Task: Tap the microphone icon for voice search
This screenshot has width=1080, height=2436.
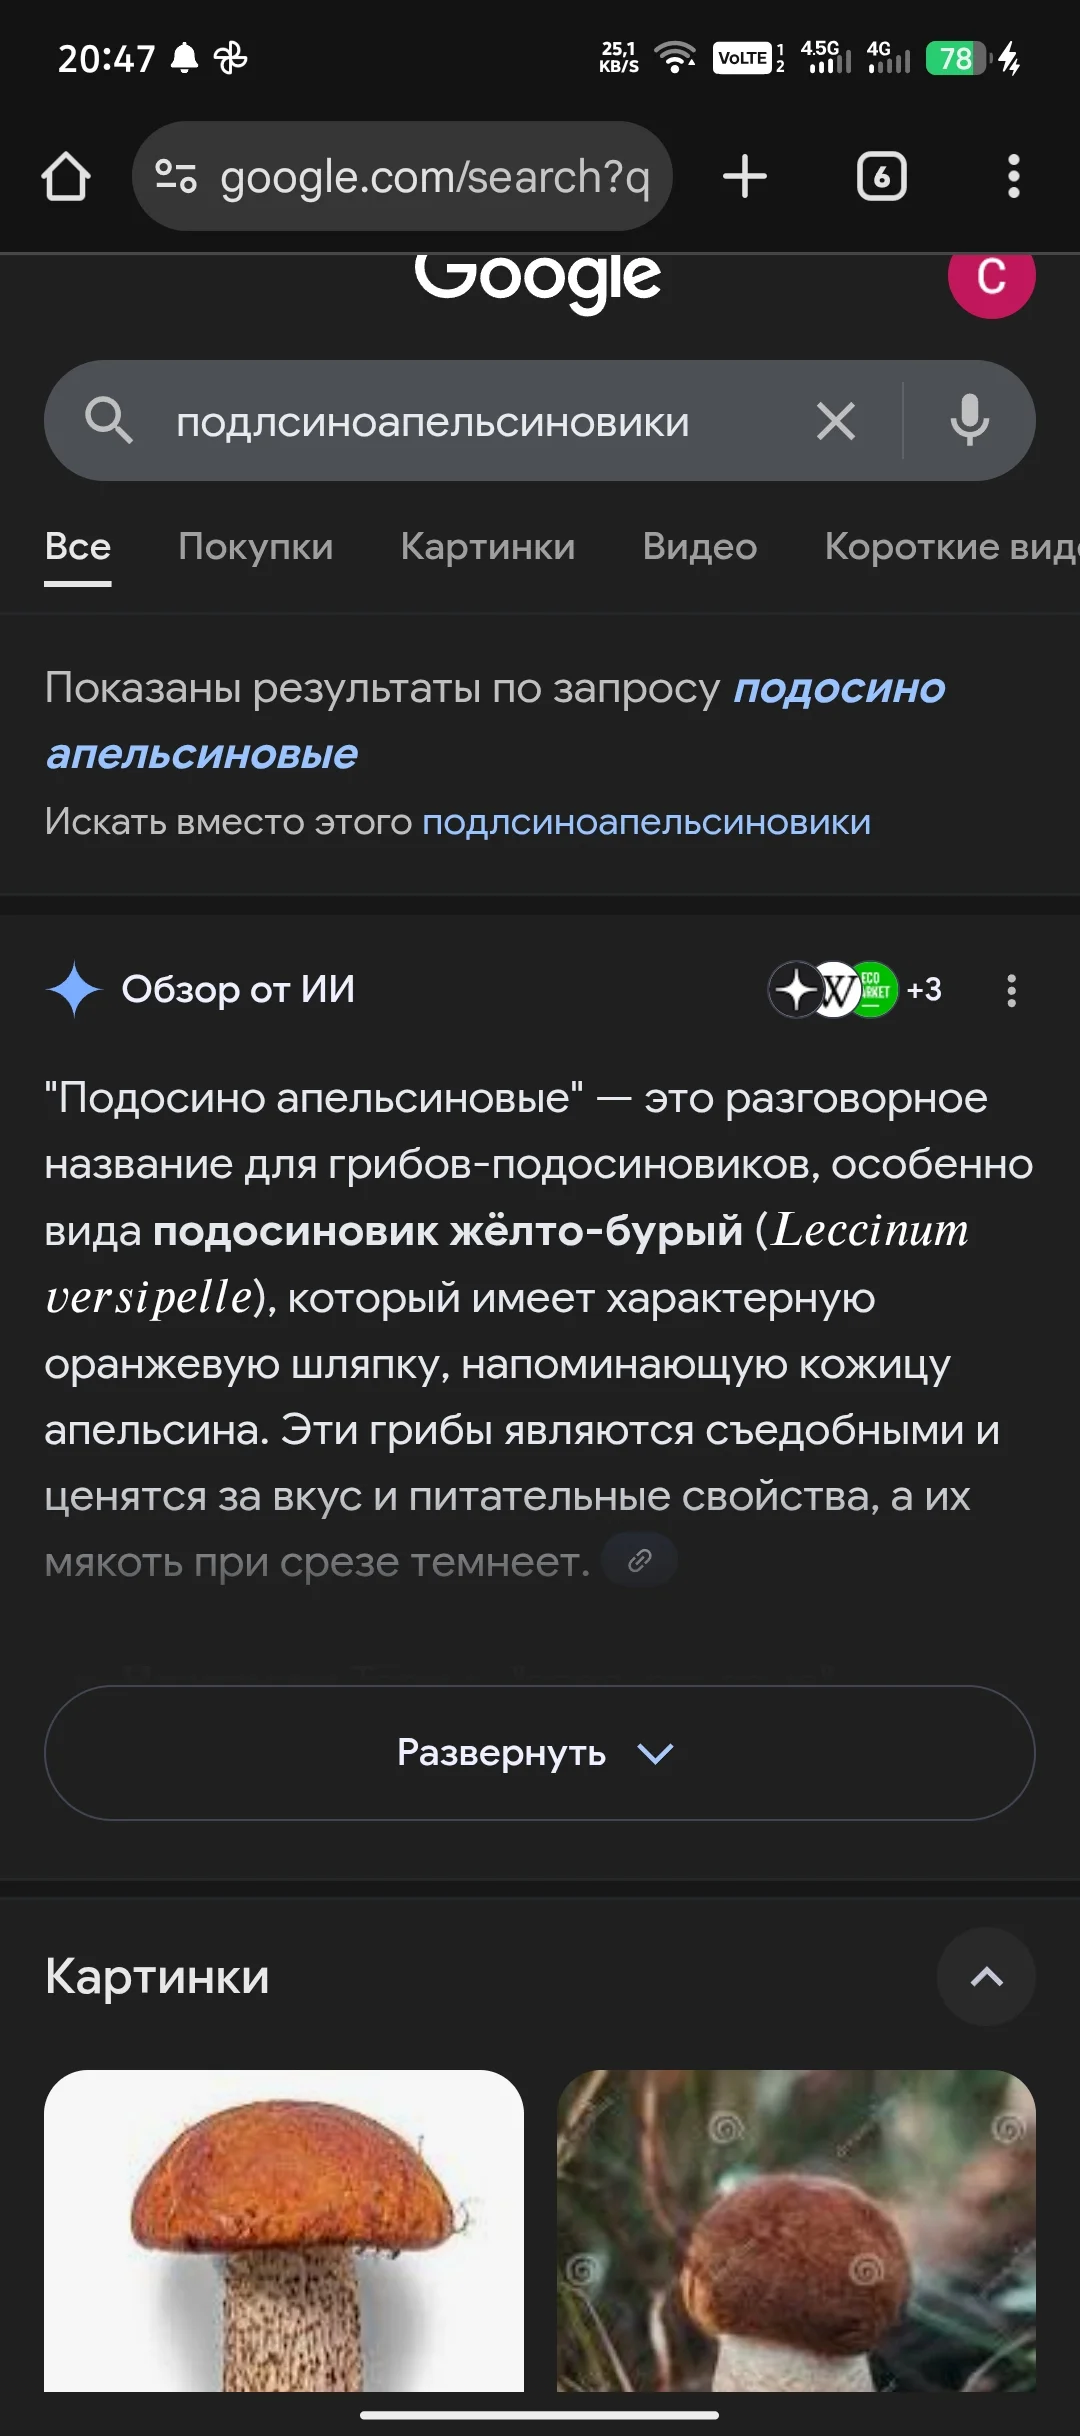Action: click(966, 421)
